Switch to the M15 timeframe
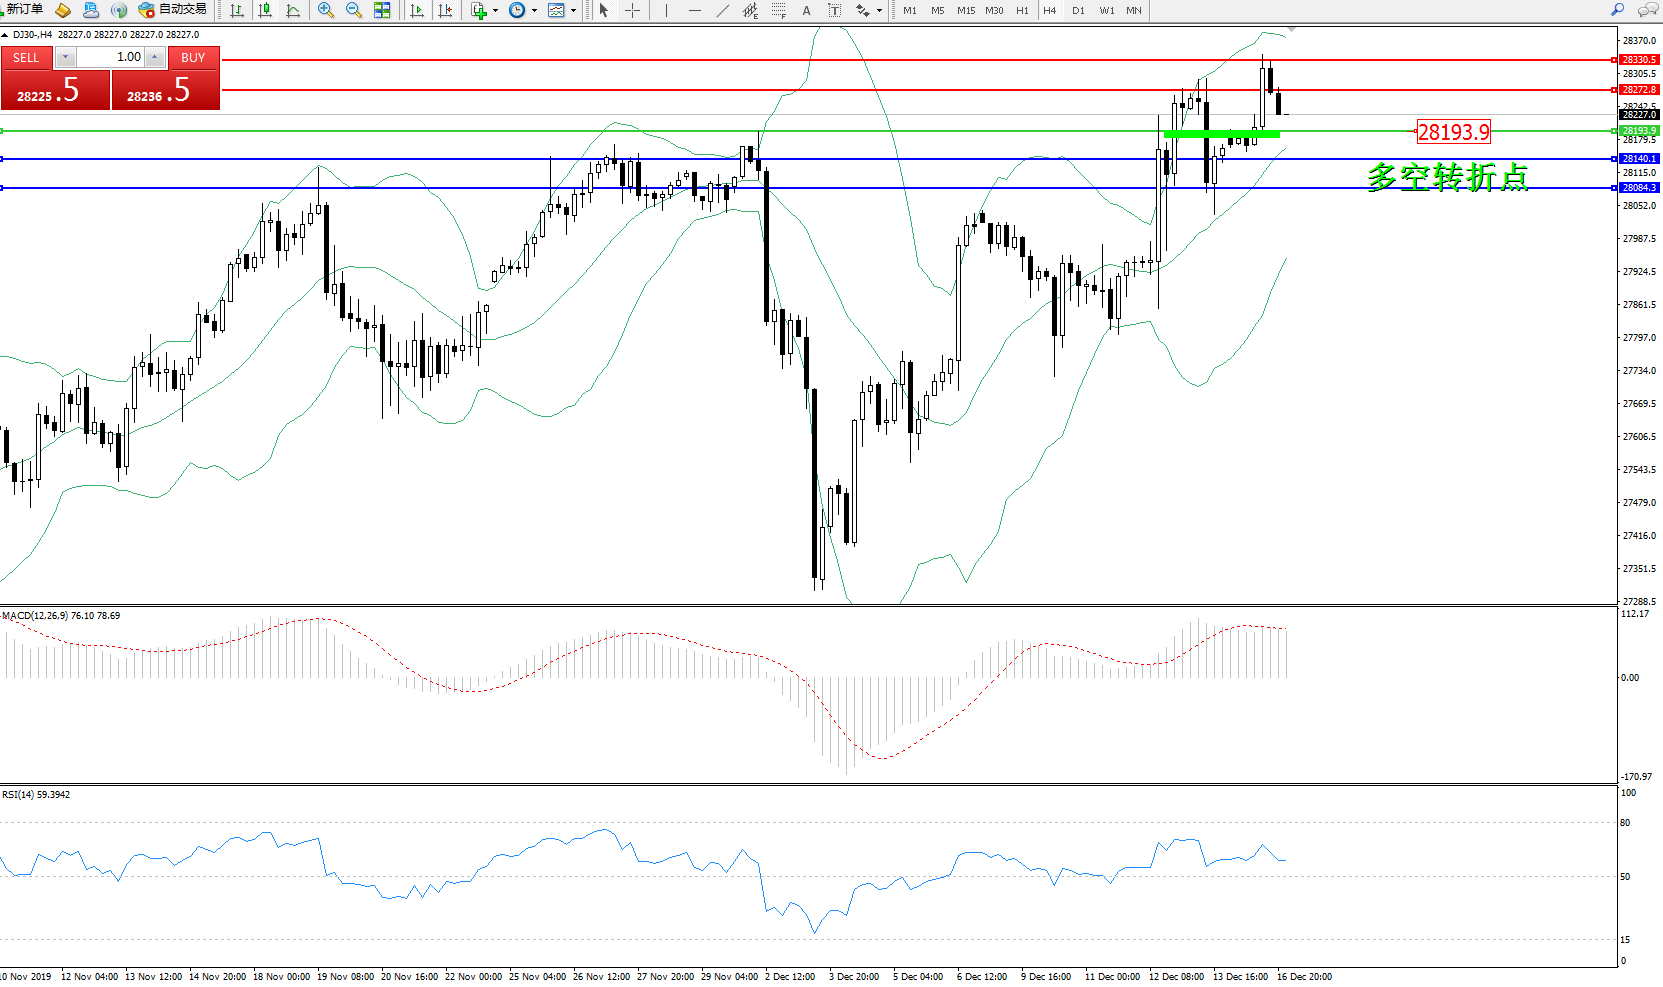This screenshot has width=1663, height=987. (965, 10)
